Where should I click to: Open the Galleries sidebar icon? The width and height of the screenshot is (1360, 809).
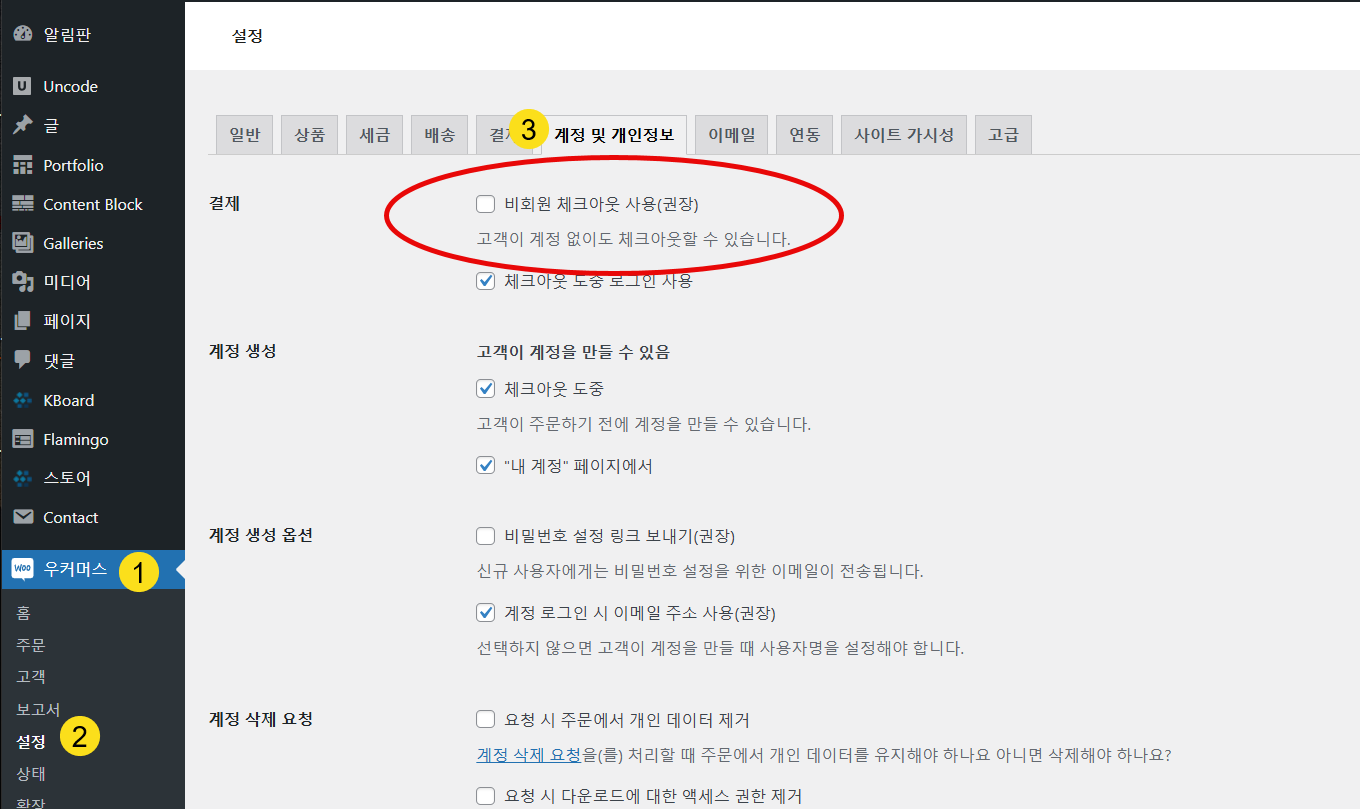click(x=22, y=242)
